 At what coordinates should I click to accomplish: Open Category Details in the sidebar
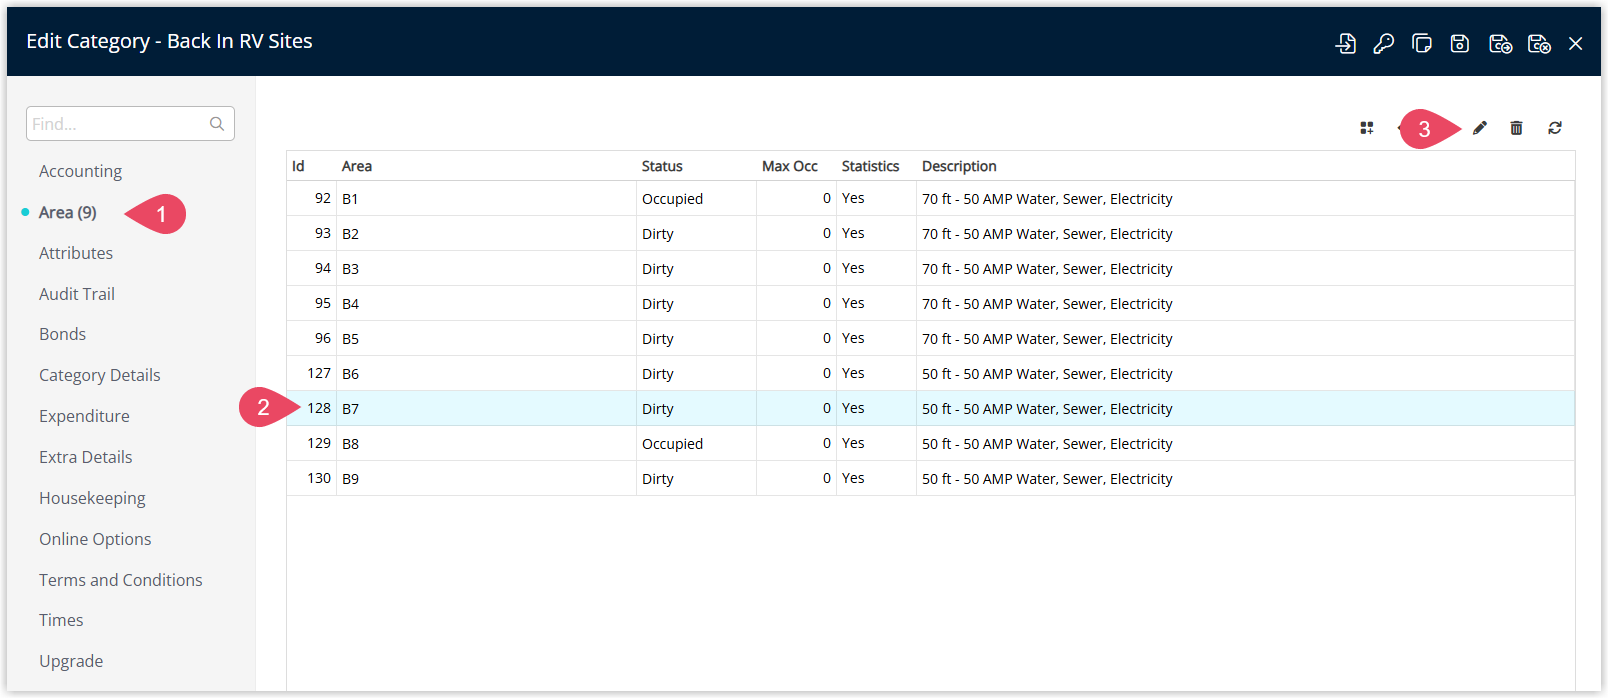(x=99, y=375)
